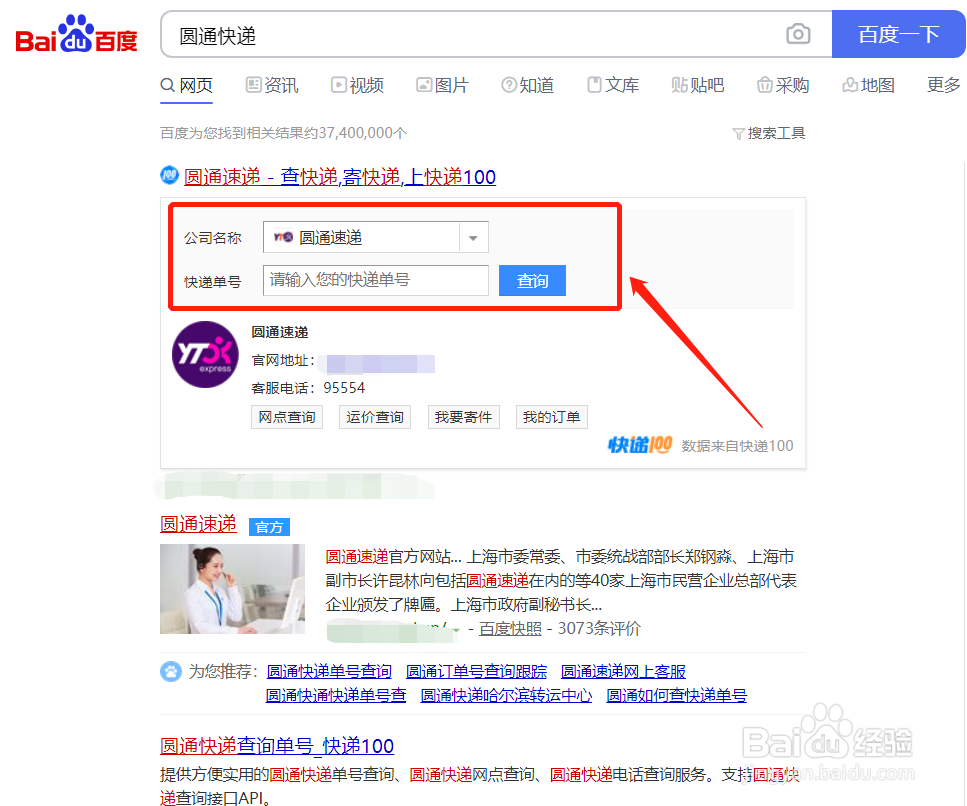
Task: Click the customer service woman thumbnail
Action: coord(232,589)
